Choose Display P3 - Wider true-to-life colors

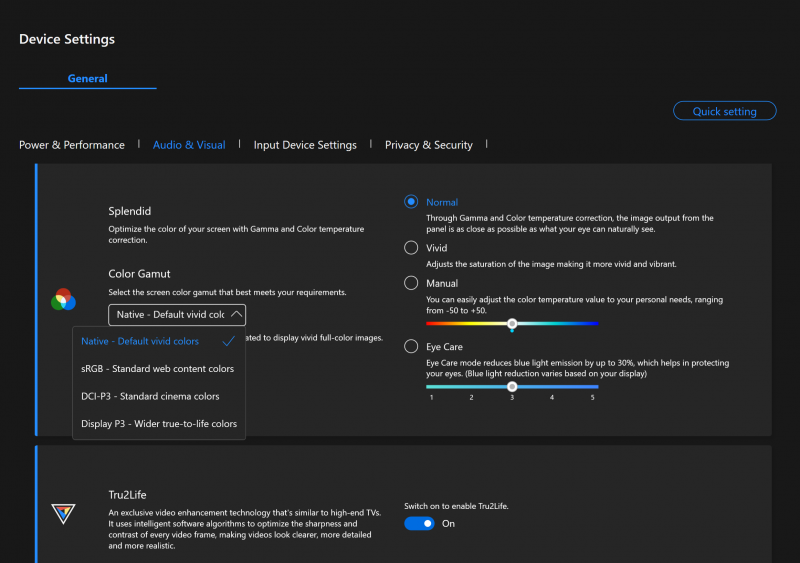[x=158, y=424]
